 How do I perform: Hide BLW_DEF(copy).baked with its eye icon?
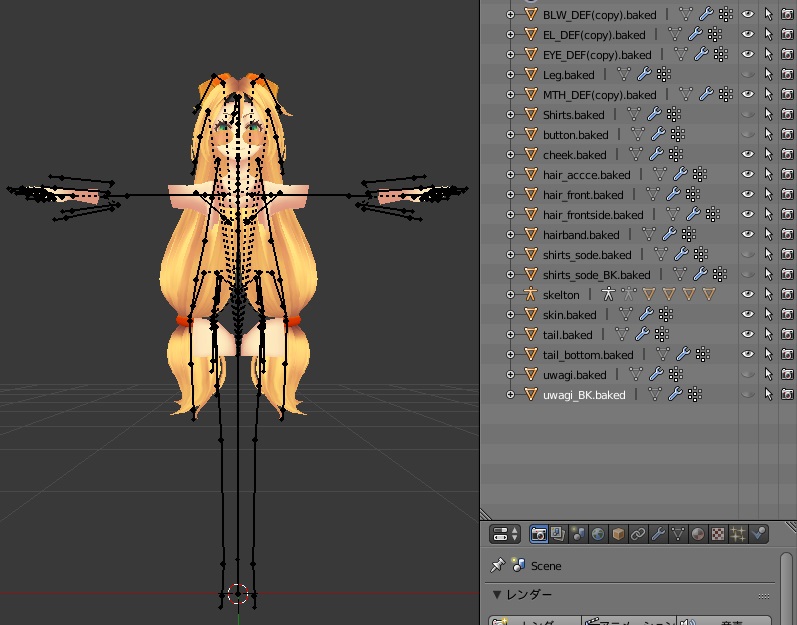coord(748,14)
